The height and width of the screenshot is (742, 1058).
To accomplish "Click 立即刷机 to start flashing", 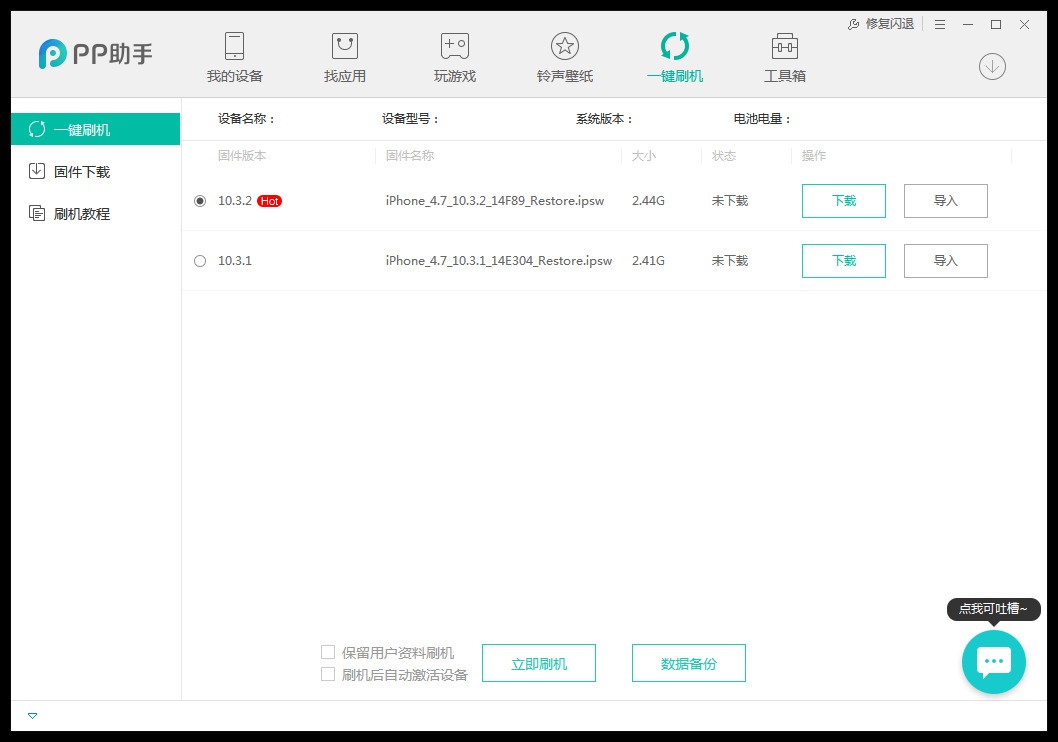I will tap(539, 662).
